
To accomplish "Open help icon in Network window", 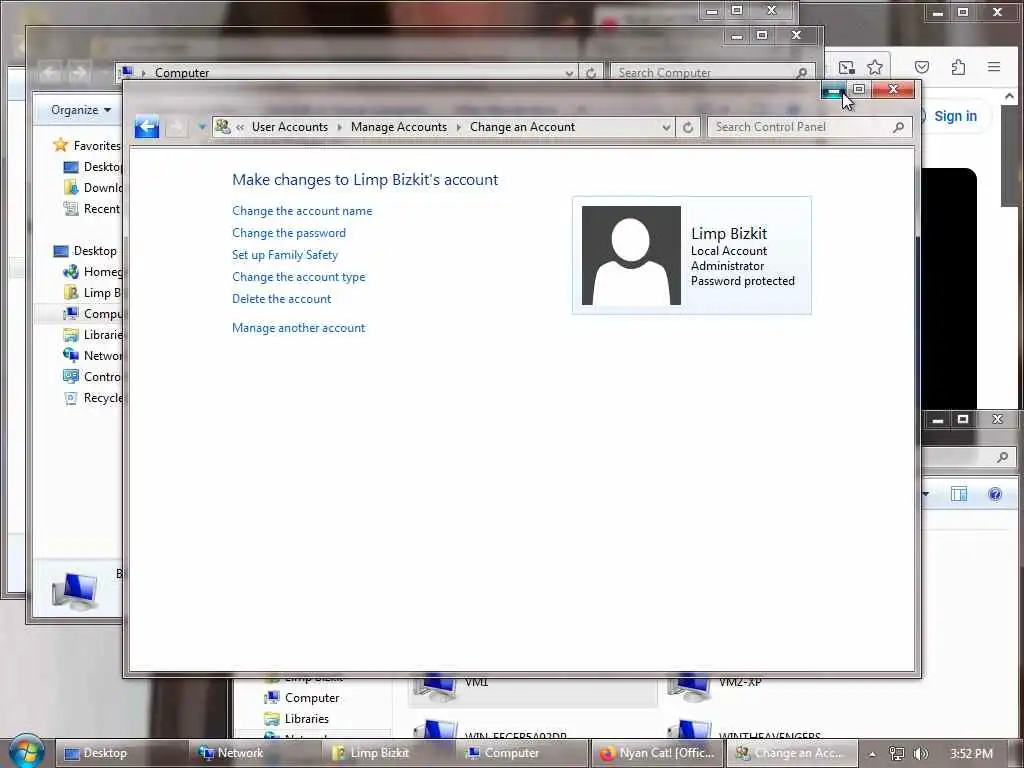I will click(x=995, y=494).
